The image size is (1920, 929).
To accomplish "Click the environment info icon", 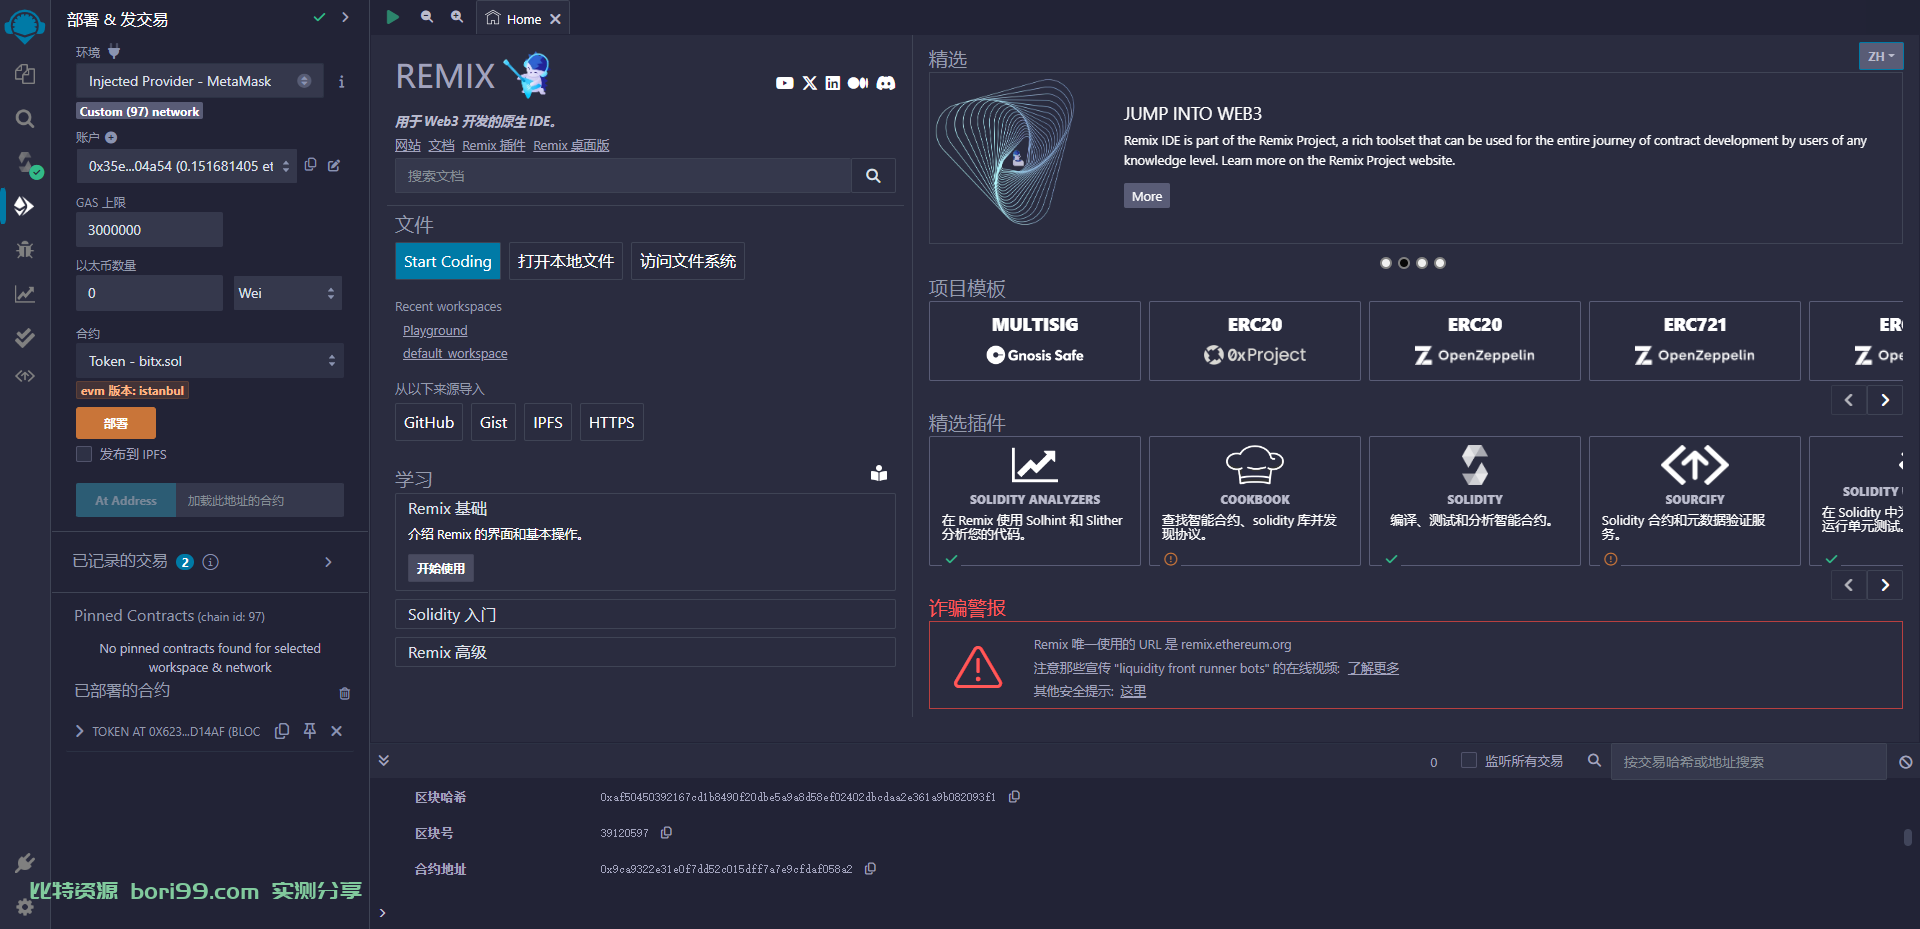I will coord(341,82).
